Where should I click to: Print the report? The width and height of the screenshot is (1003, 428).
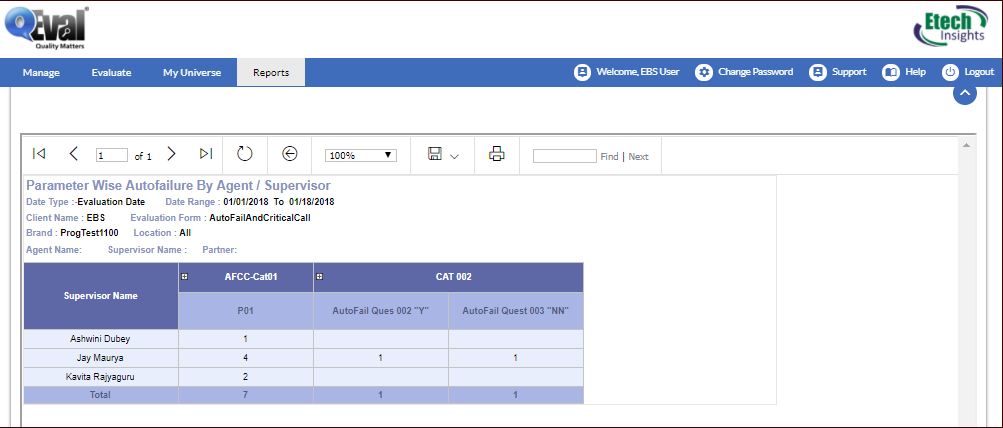pos(496,154)
